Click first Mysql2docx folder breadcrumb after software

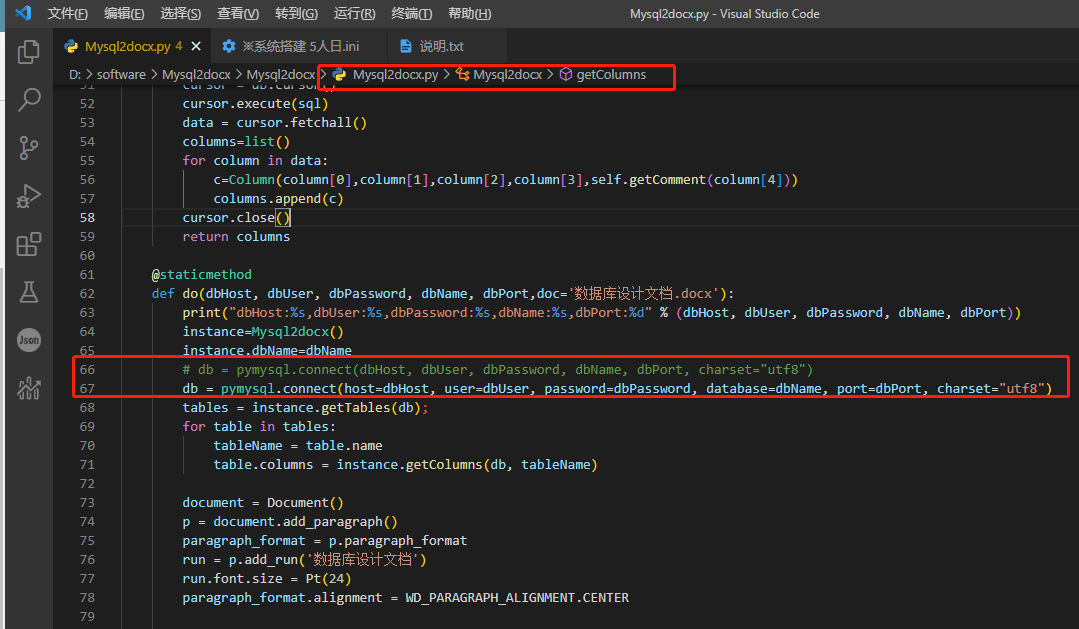[196, 74]
